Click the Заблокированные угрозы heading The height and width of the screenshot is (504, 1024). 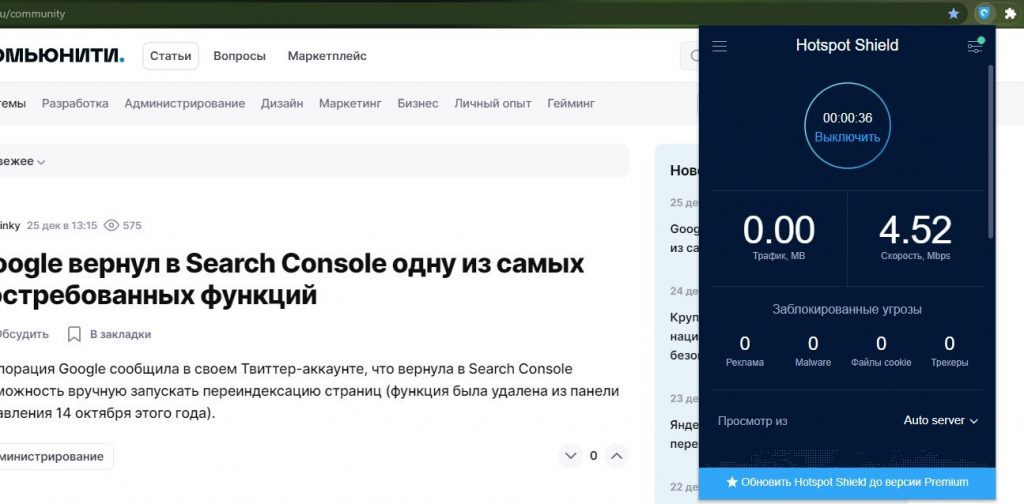click(x=847, y=309)
